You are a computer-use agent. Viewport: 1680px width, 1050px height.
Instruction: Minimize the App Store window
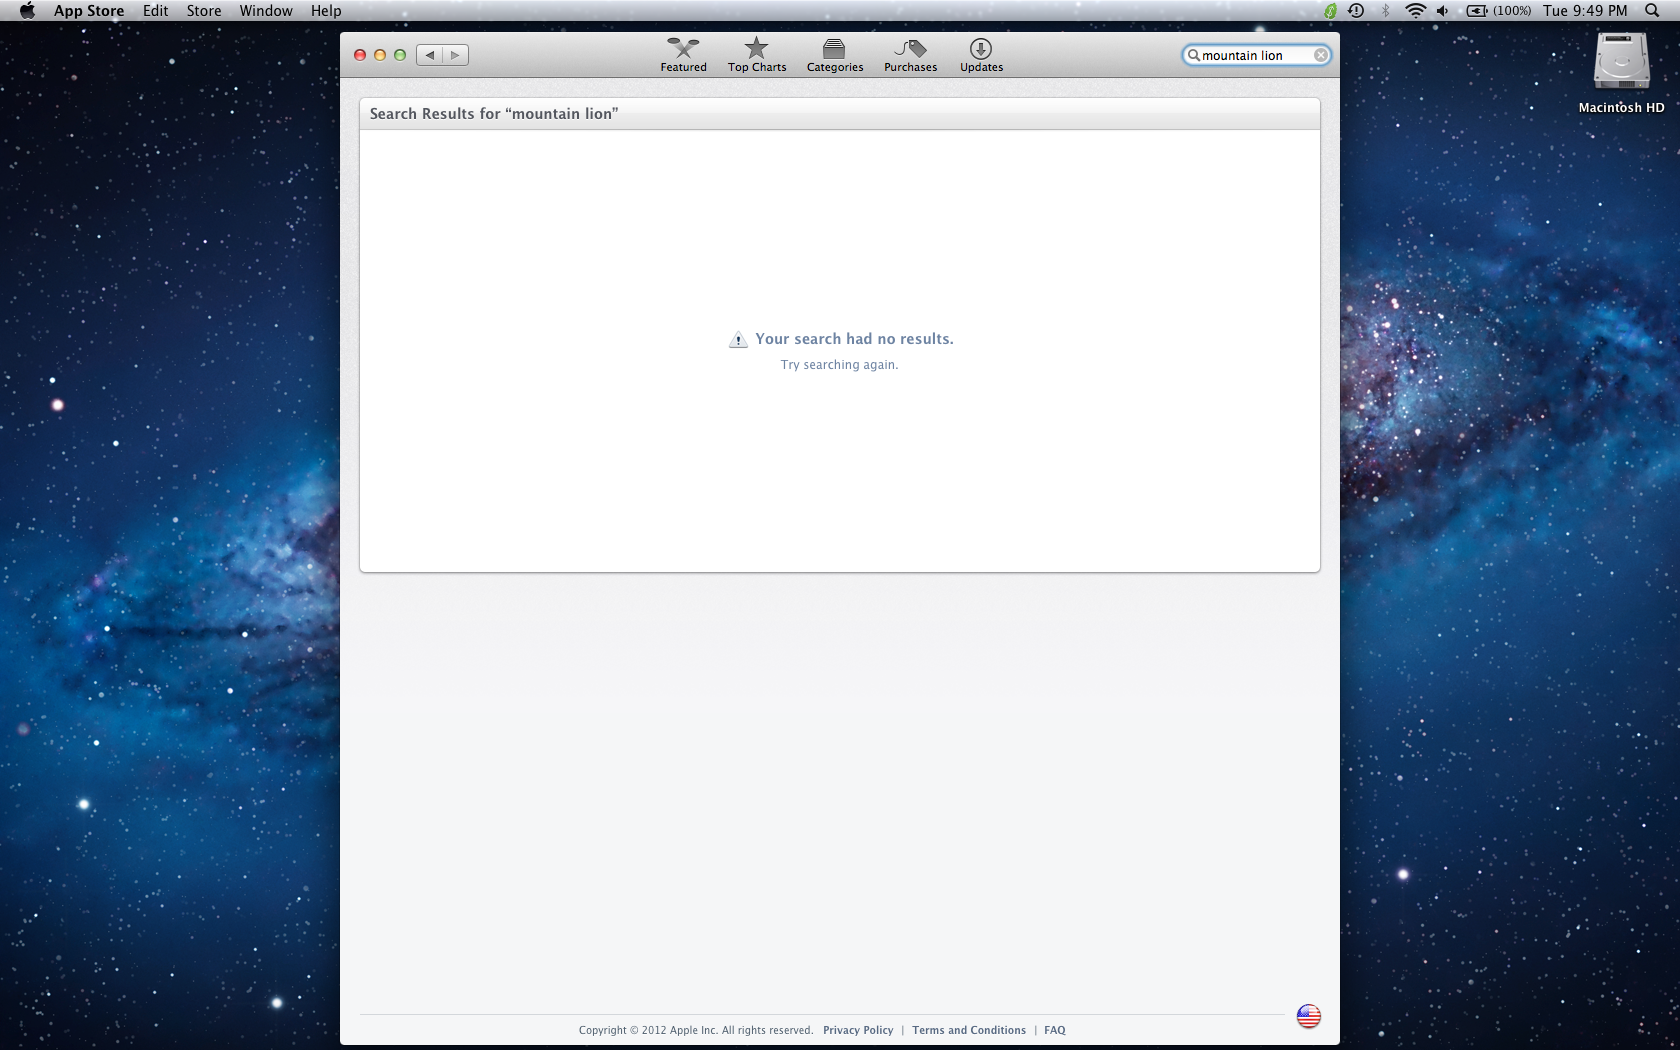tap(380, 55)
